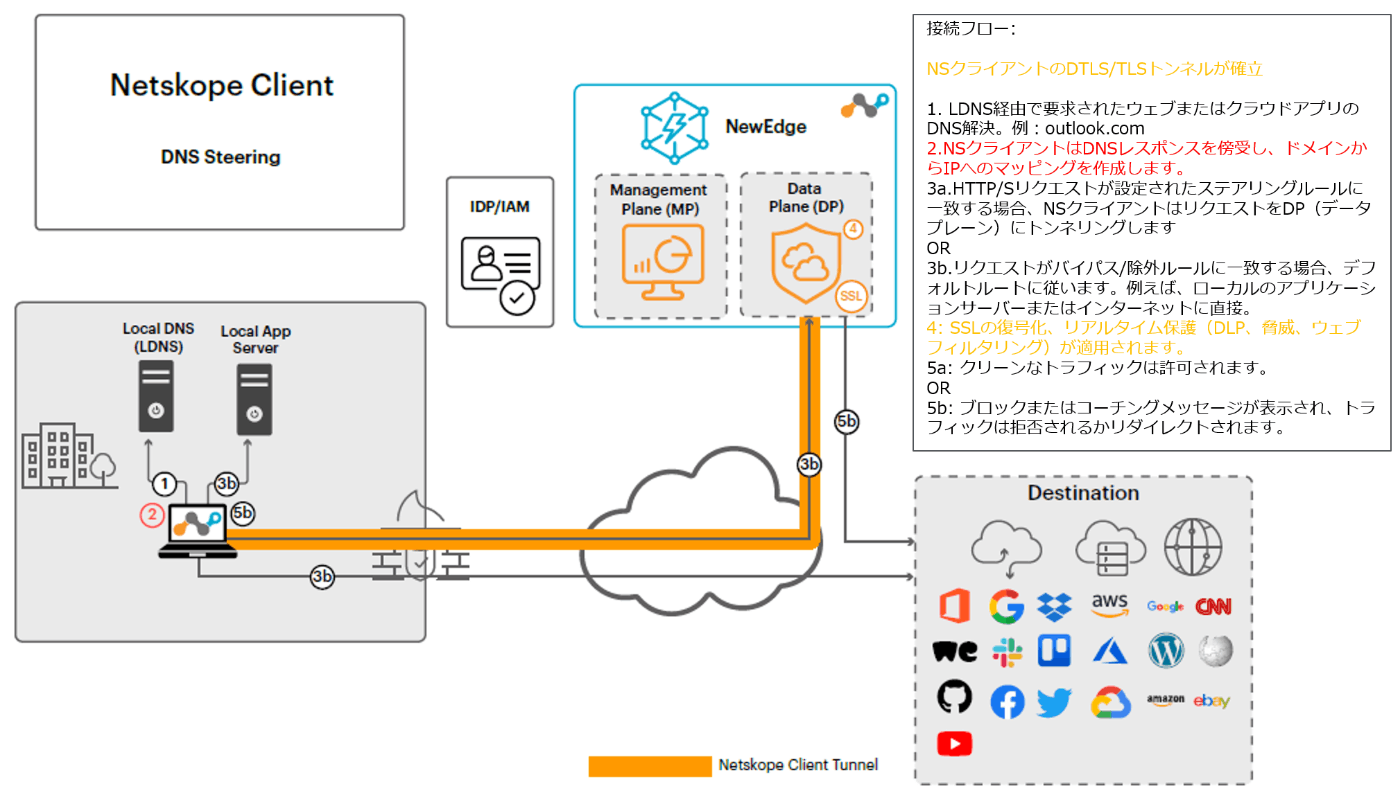Click the "IDP/IAM" label

(500, 207)
